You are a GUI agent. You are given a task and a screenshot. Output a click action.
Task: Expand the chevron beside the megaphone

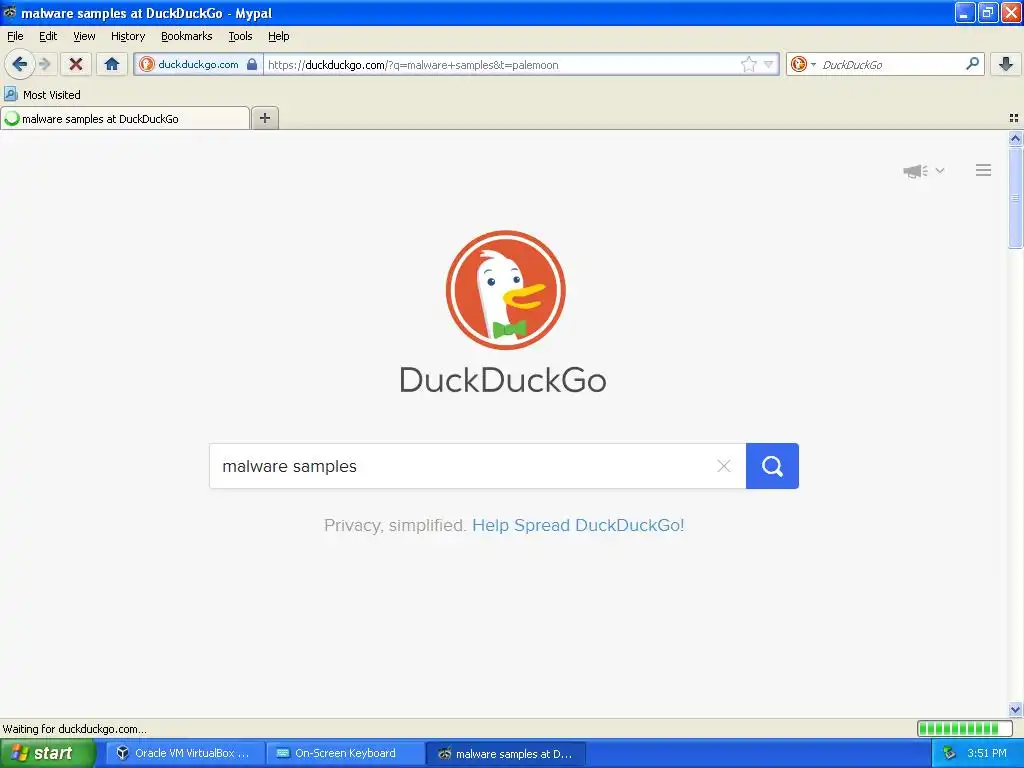pyautogui.click(x=940, y=170)
